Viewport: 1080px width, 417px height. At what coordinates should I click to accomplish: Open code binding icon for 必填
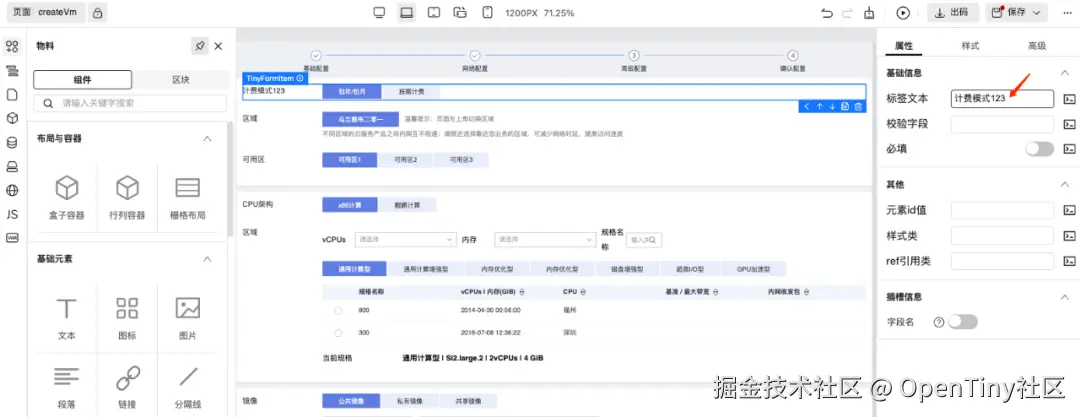(1069, 149)
